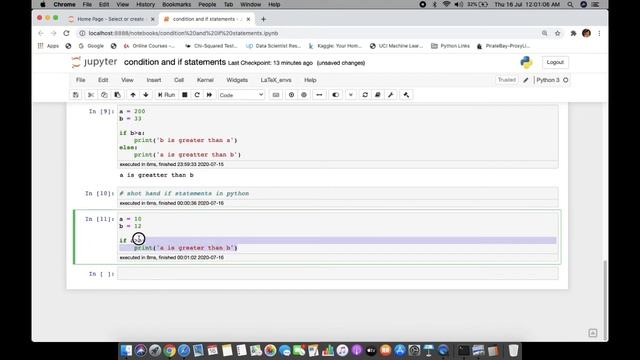Open the Widgets menu
Image resolution: width=640 pixels, height=360 pixels.
point(237,80)
